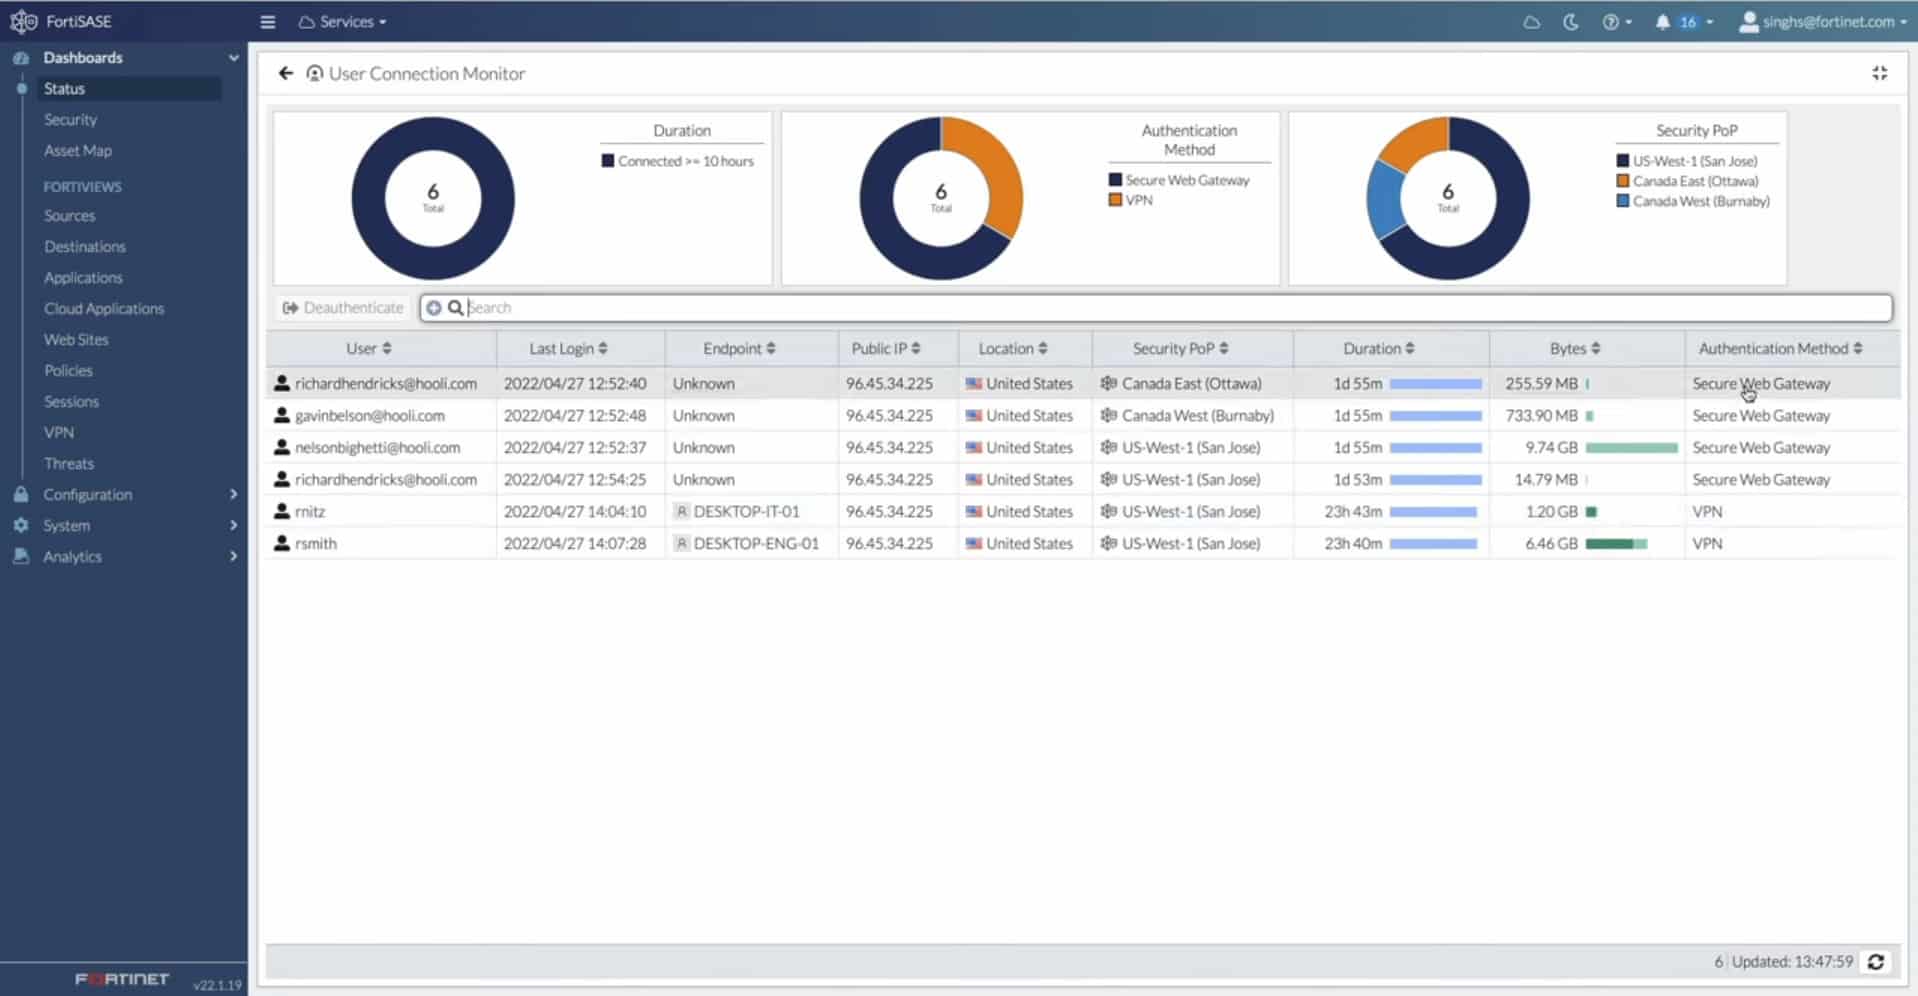
Task: Open the help question mark menu
Action: pos(1616,21)
